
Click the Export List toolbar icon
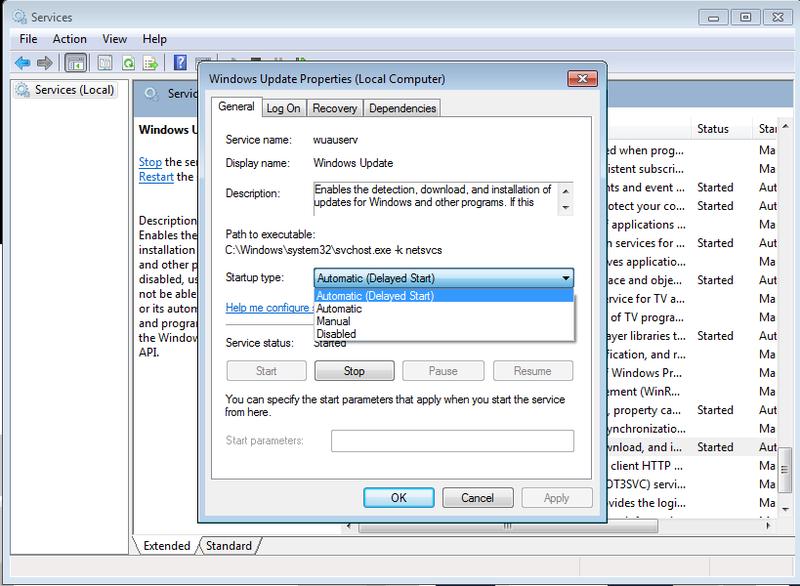[151, 63]
